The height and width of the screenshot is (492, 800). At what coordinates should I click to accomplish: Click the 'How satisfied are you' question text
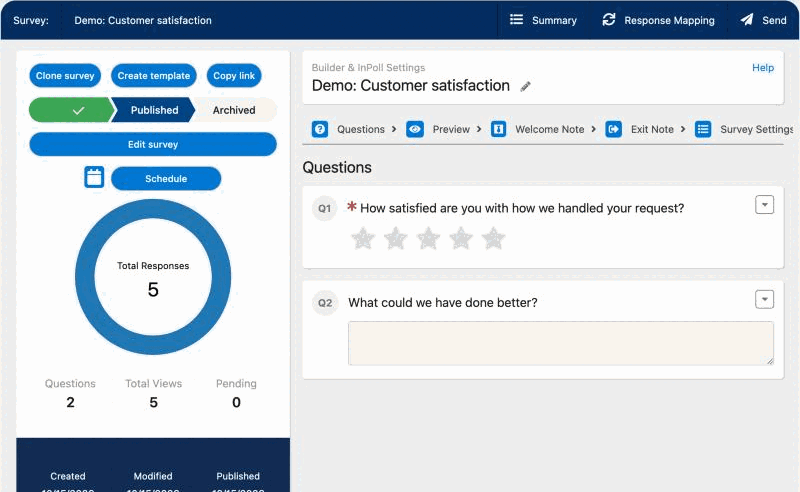(522, 208)
